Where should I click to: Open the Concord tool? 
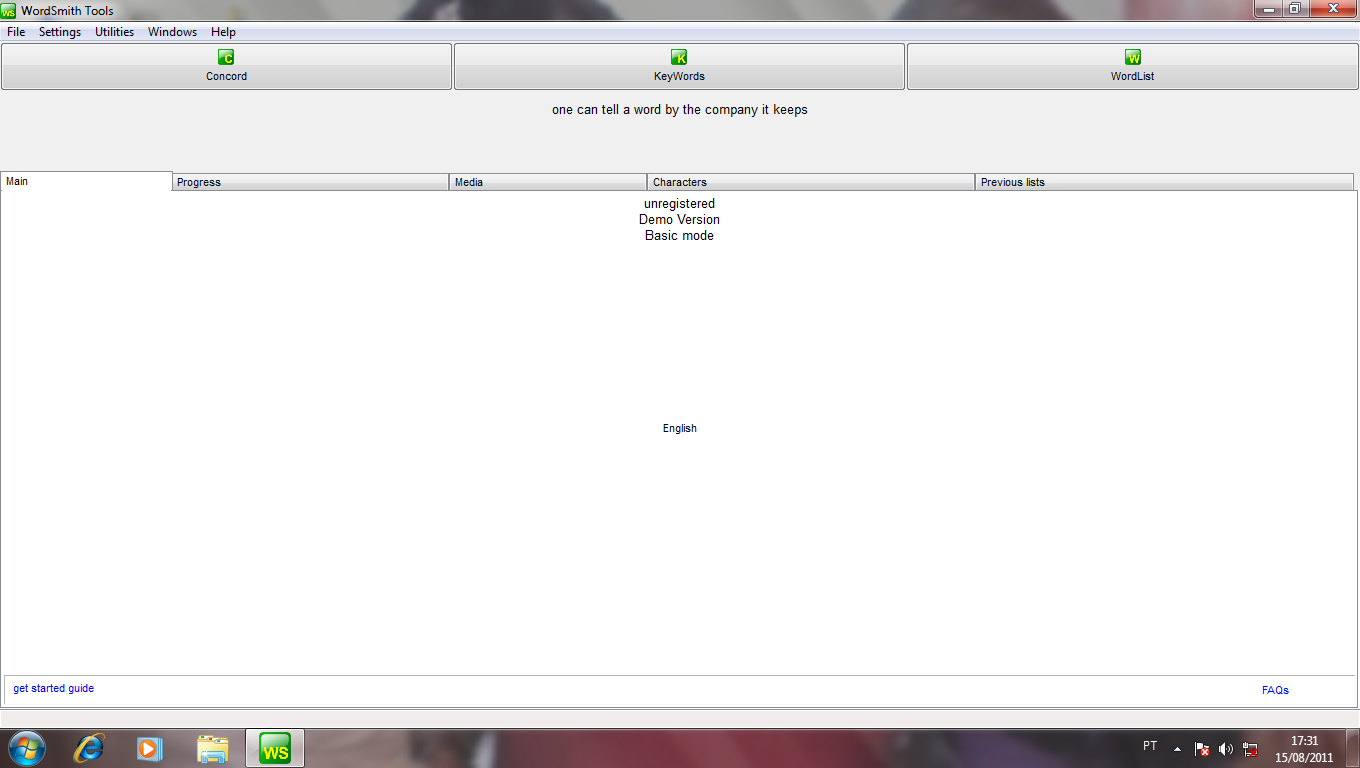coord(226,66)
